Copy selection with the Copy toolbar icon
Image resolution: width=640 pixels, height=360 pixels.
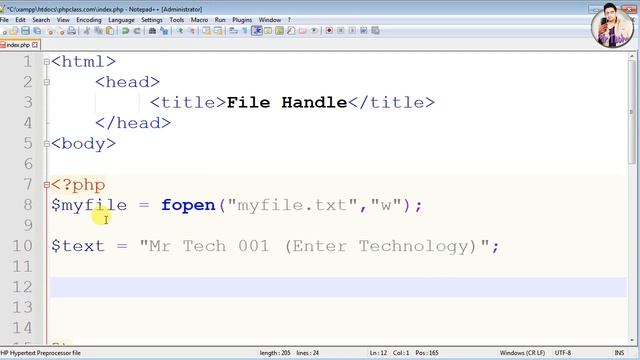[x=98, y=31]
